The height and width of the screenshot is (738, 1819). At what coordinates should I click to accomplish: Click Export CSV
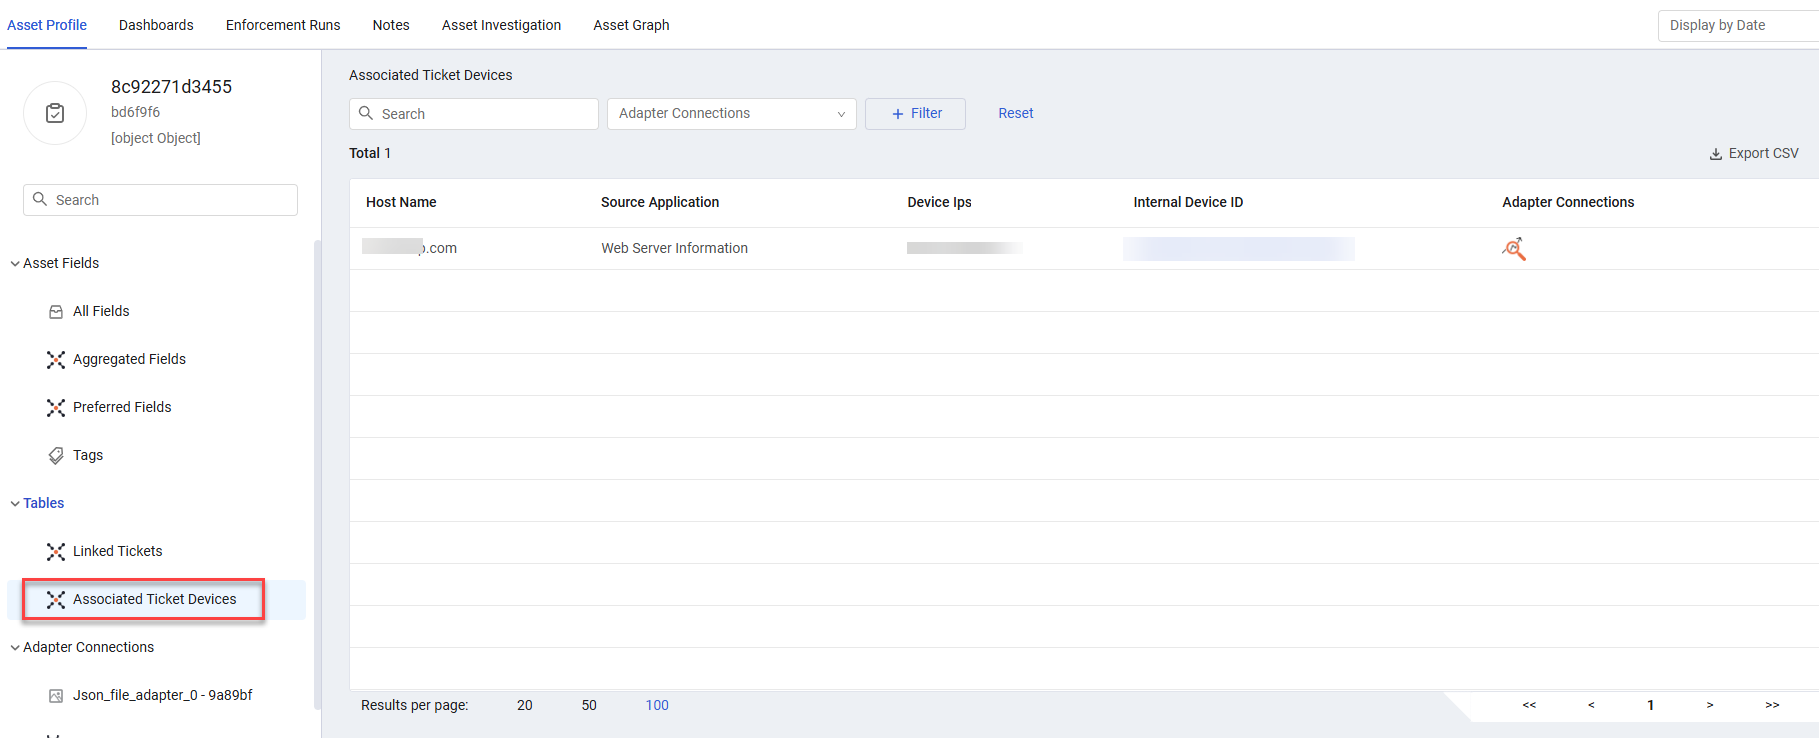[x=1754, y=154]
